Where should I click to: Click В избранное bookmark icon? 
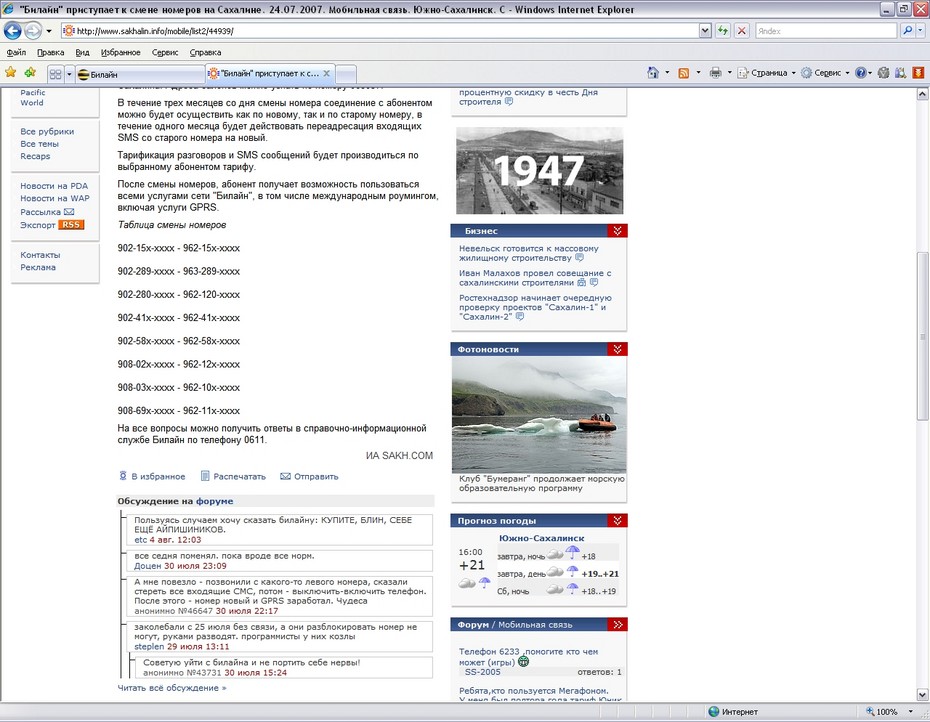click(123, 476)
